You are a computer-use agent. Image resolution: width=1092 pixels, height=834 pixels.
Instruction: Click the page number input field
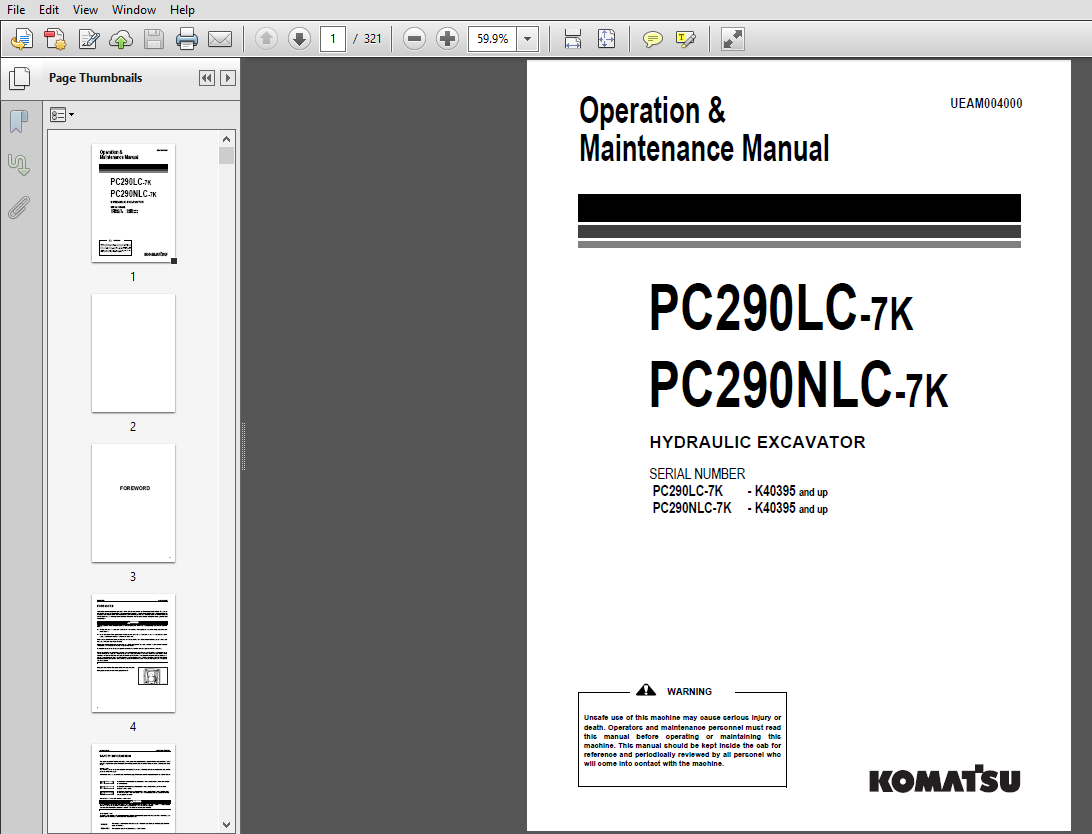point(333,39)
